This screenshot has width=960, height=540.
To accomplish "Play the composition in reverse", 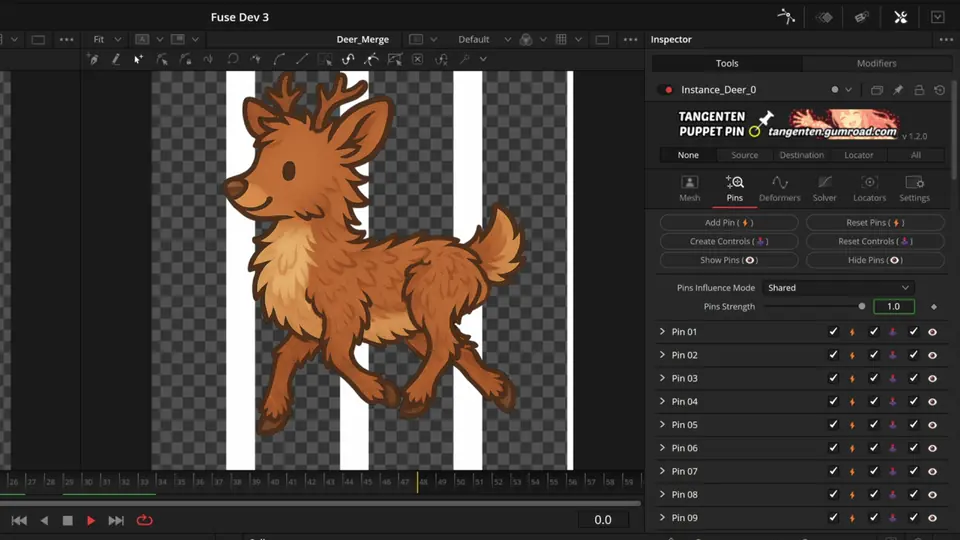I will pos(44,520).
